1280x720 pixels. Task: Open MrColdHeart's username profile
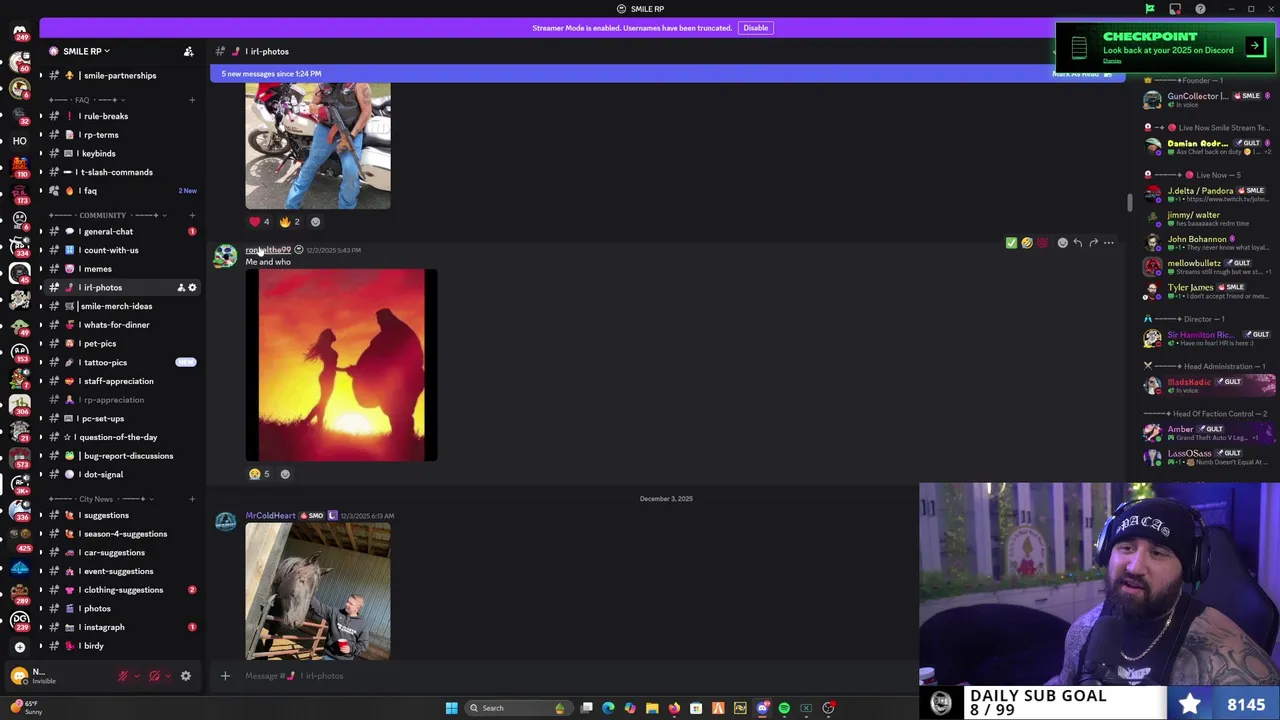click(270, 516)
